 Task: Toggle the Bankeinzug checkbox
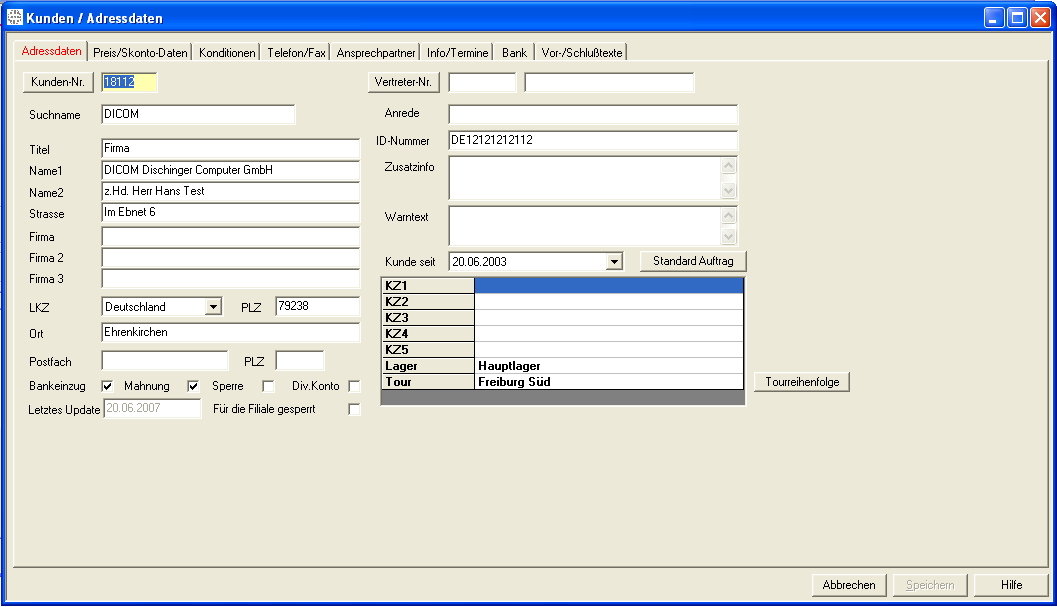[x=108, y=386]
